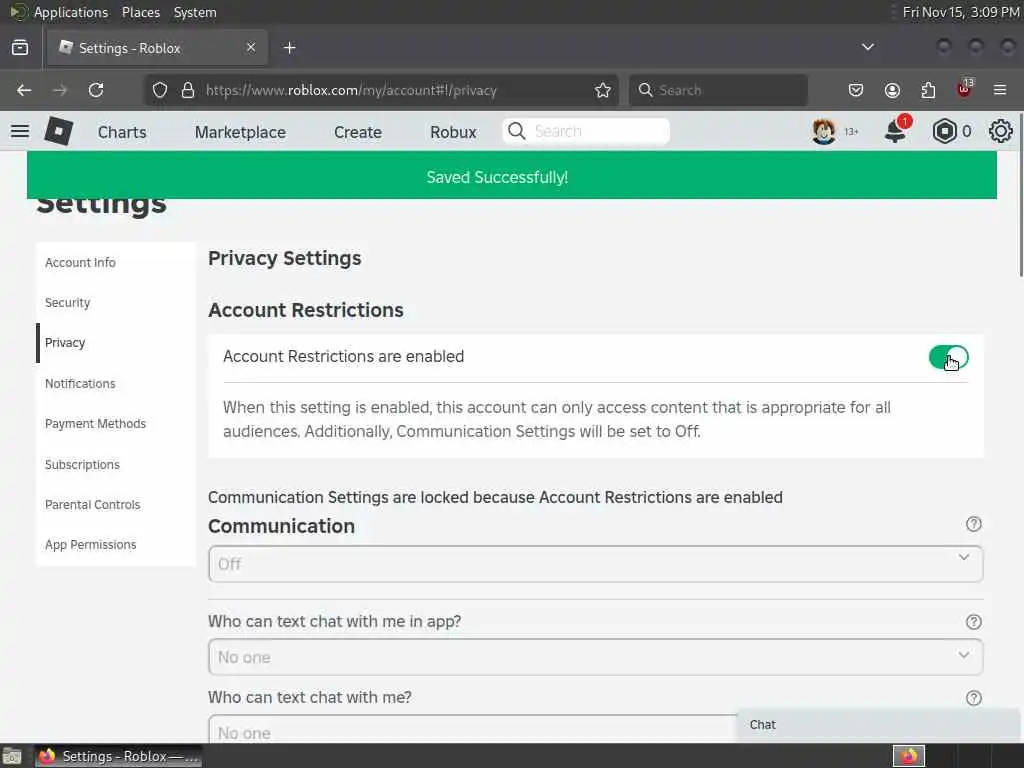Click the Roblox search magnifier icon
This screenshot has width=1024, height=768.
tap(517, 131)
